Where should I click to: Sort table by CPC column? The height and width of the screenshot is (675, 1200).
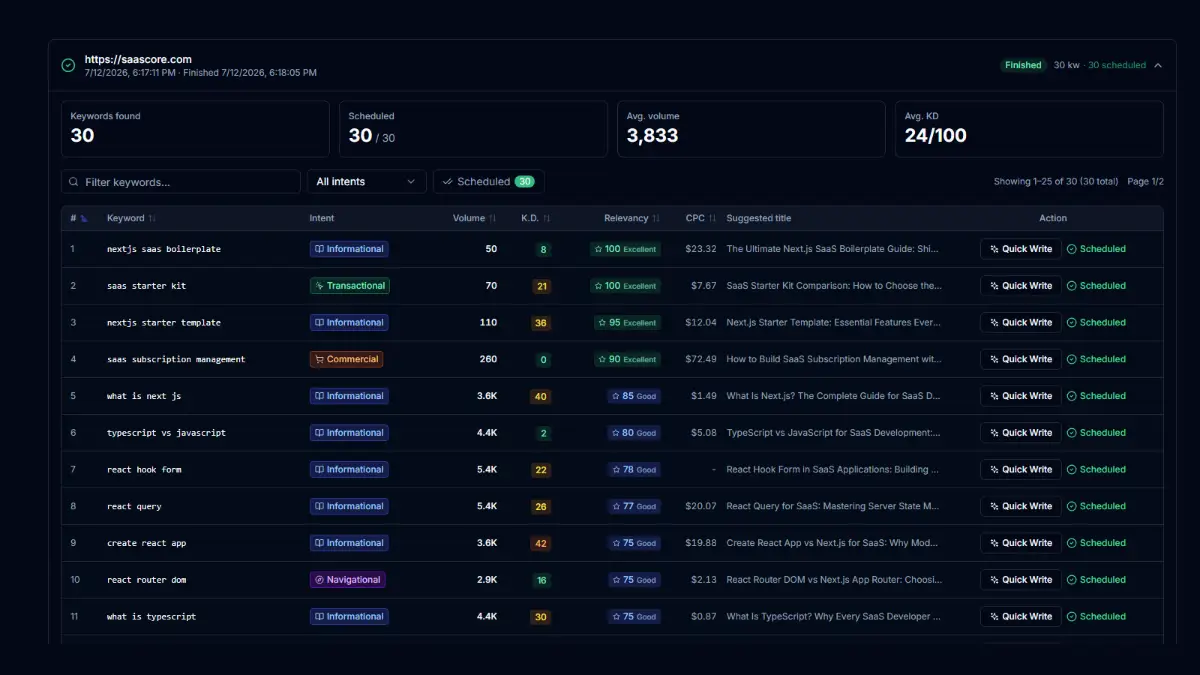click(x=701, y=218)
